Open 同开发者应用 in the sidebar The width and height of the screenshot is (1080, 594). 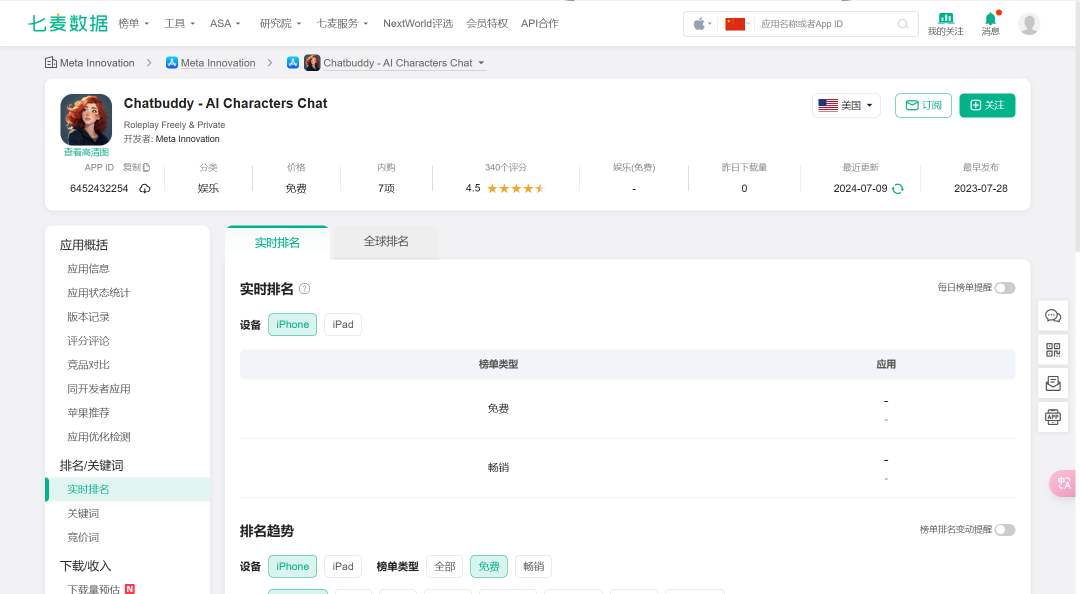(98, 389)
